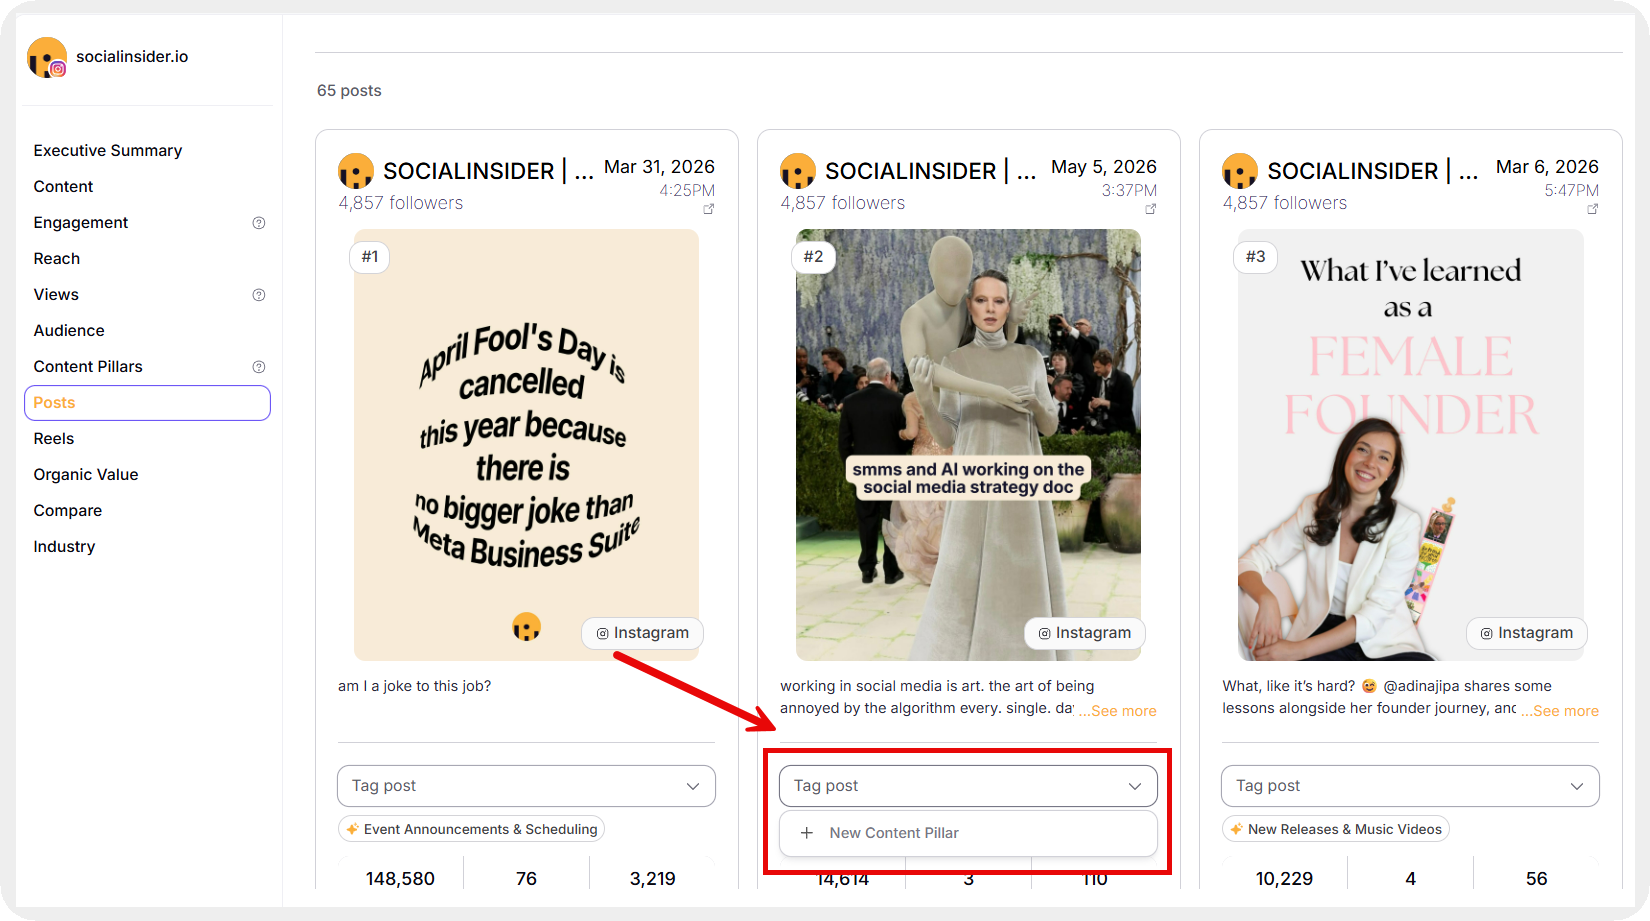The width and height of the screenshot is (1650, 921).
Task: Click the 65 posts count label
Action: click(x=349, y=91)
